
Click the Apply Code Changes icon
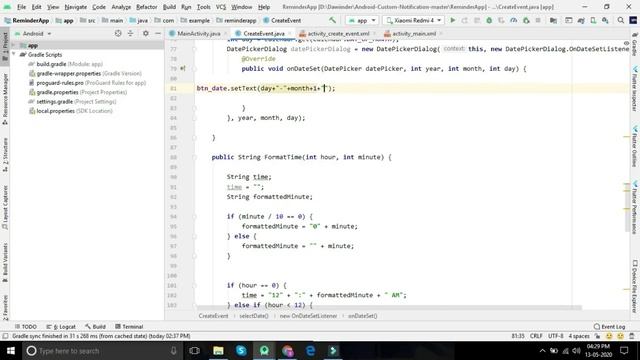(477, 20)
